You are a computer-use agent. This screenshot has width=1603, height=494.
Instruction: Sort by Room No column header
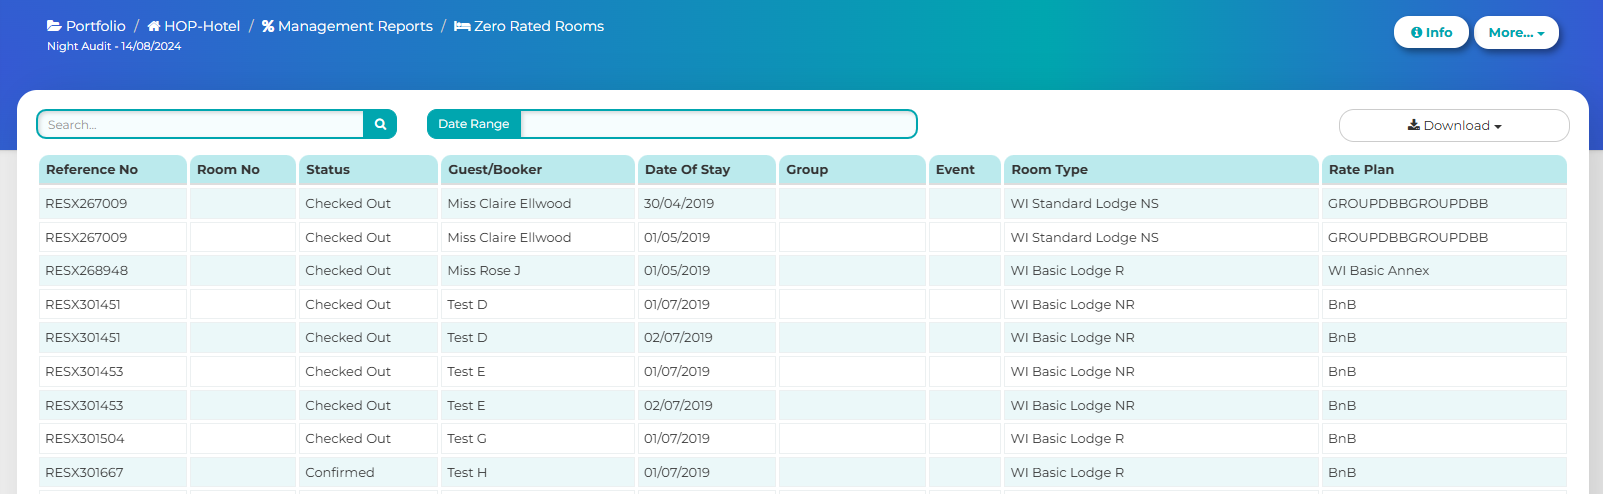(x=243, y=169)
